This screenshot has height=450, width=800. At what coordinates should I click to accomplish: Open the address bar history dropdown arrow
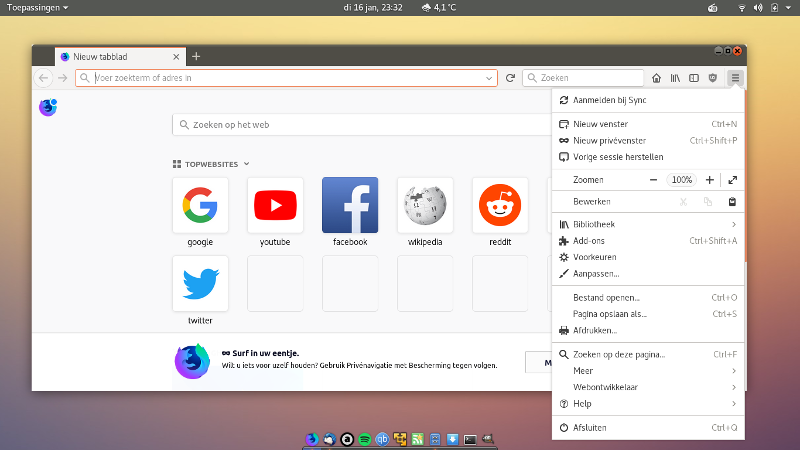tap(489, 78)
